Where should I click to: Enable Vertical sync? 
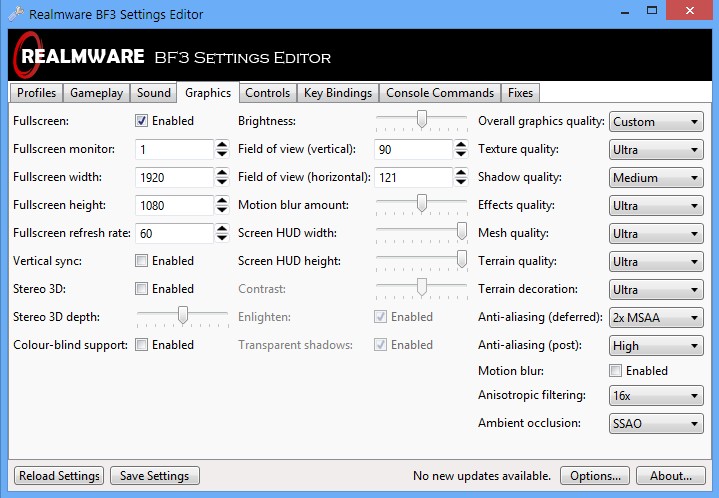click(x=142, y=261)
